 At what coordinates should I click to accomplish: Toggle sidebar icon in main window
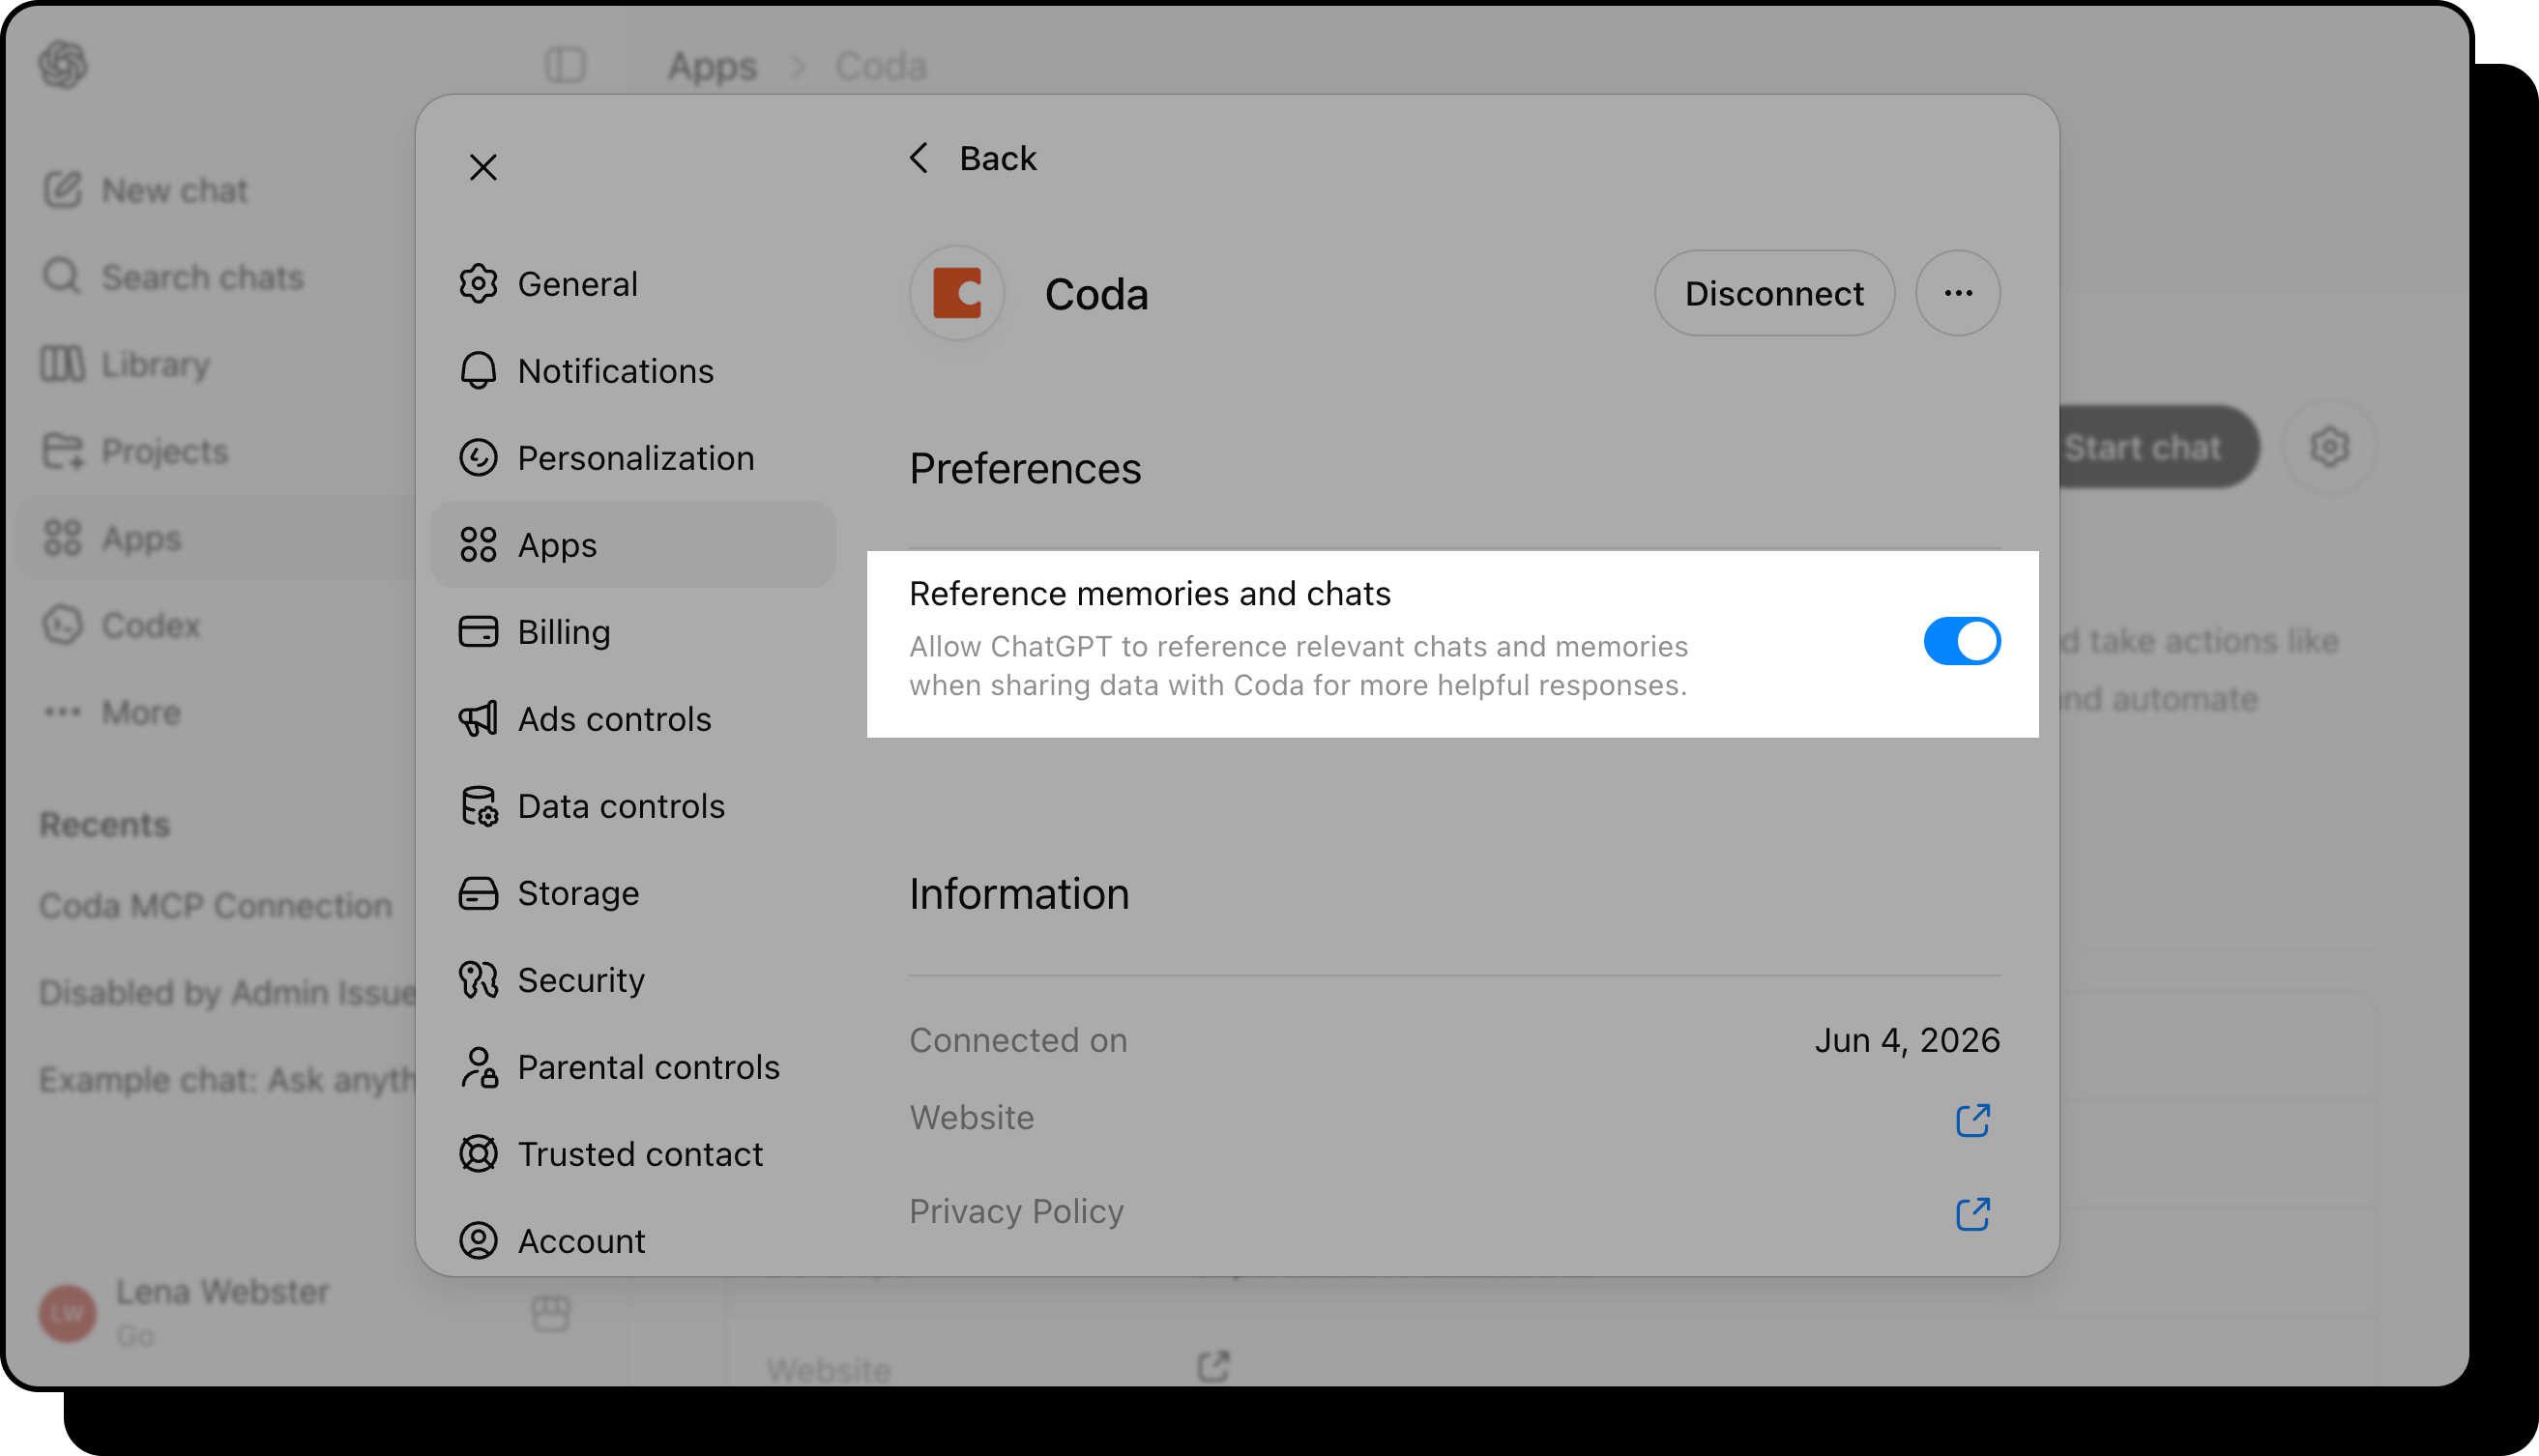pos(565,65)
